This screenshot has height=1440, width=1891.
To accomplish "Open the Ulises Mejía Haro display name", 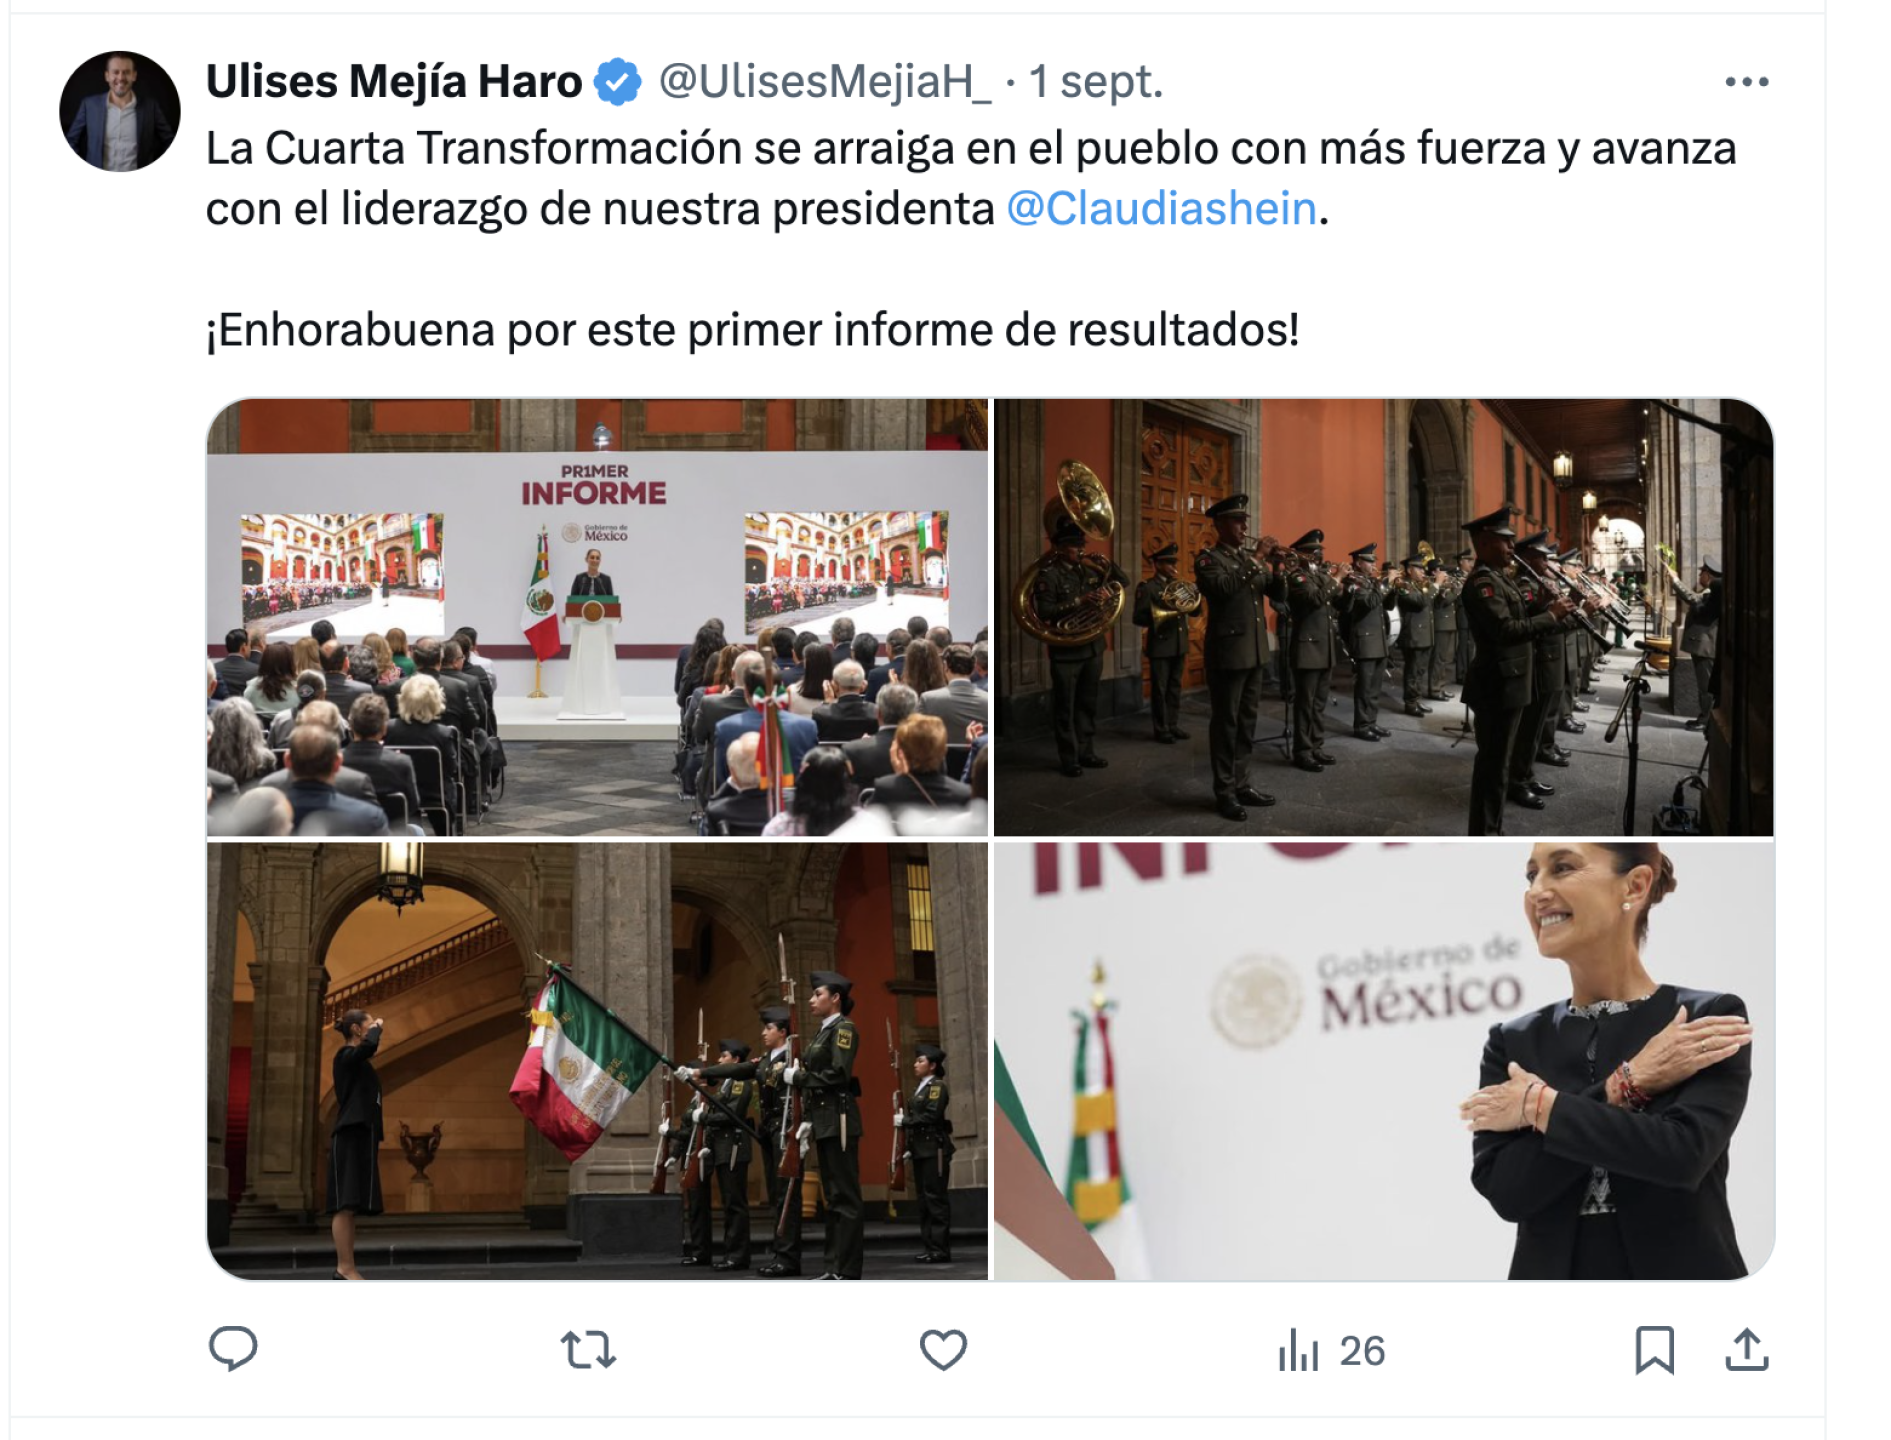I will (x=394, y=82).
